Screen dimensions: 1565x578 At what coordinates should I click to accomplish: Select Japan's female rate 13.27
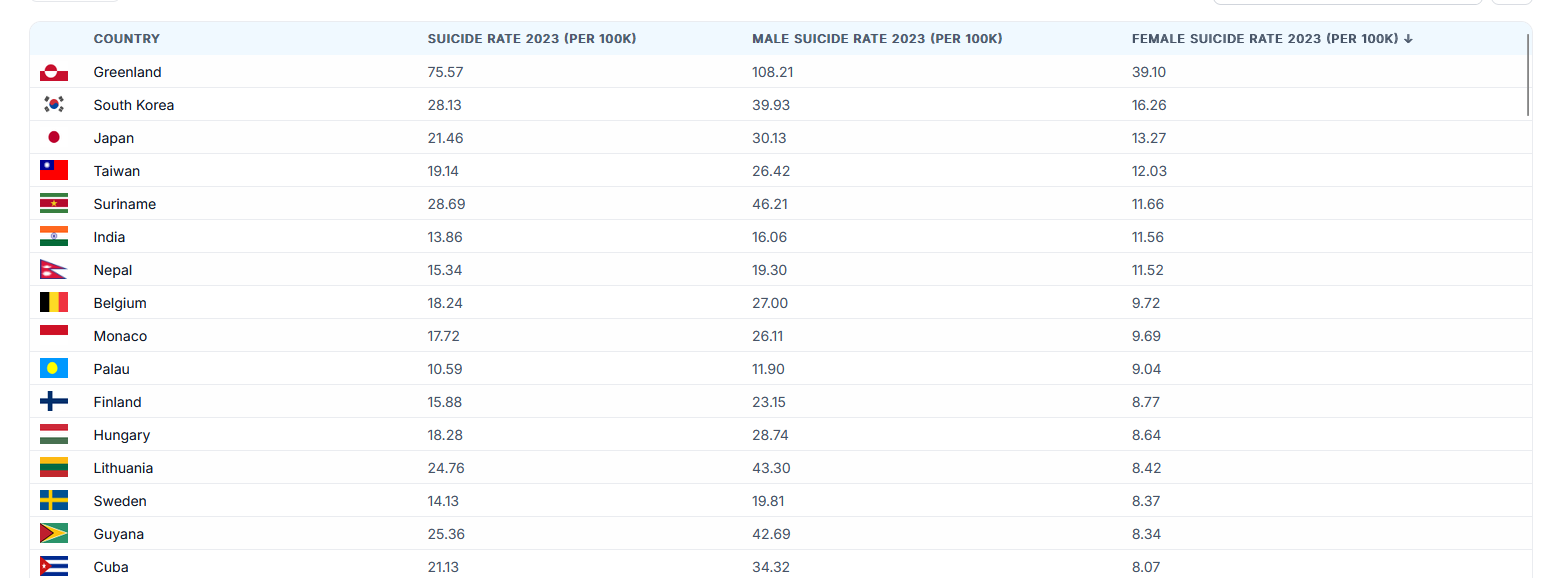click(1149, 138)
